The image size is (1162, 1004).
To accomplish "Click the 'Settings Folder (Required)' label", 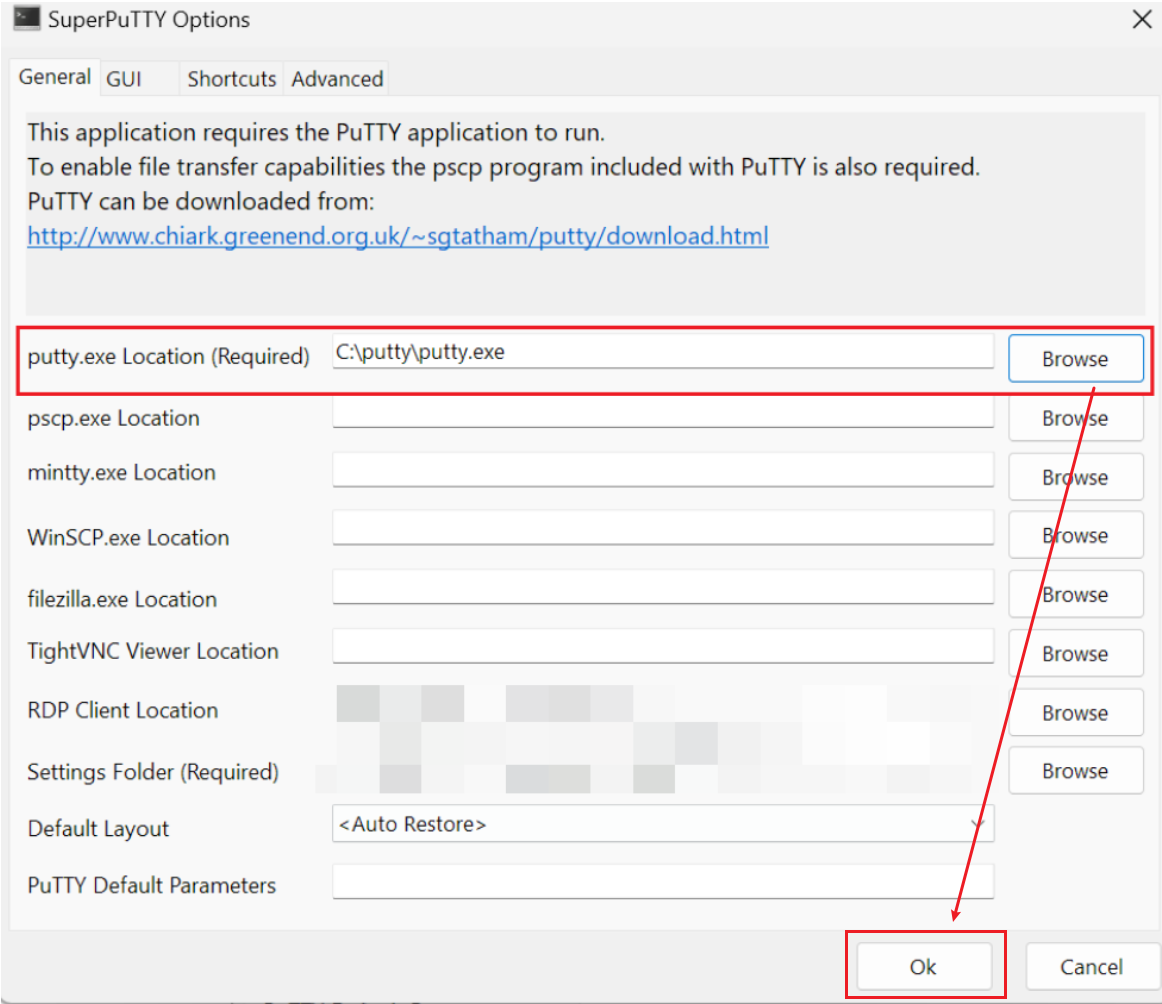I will coord(153,772).
